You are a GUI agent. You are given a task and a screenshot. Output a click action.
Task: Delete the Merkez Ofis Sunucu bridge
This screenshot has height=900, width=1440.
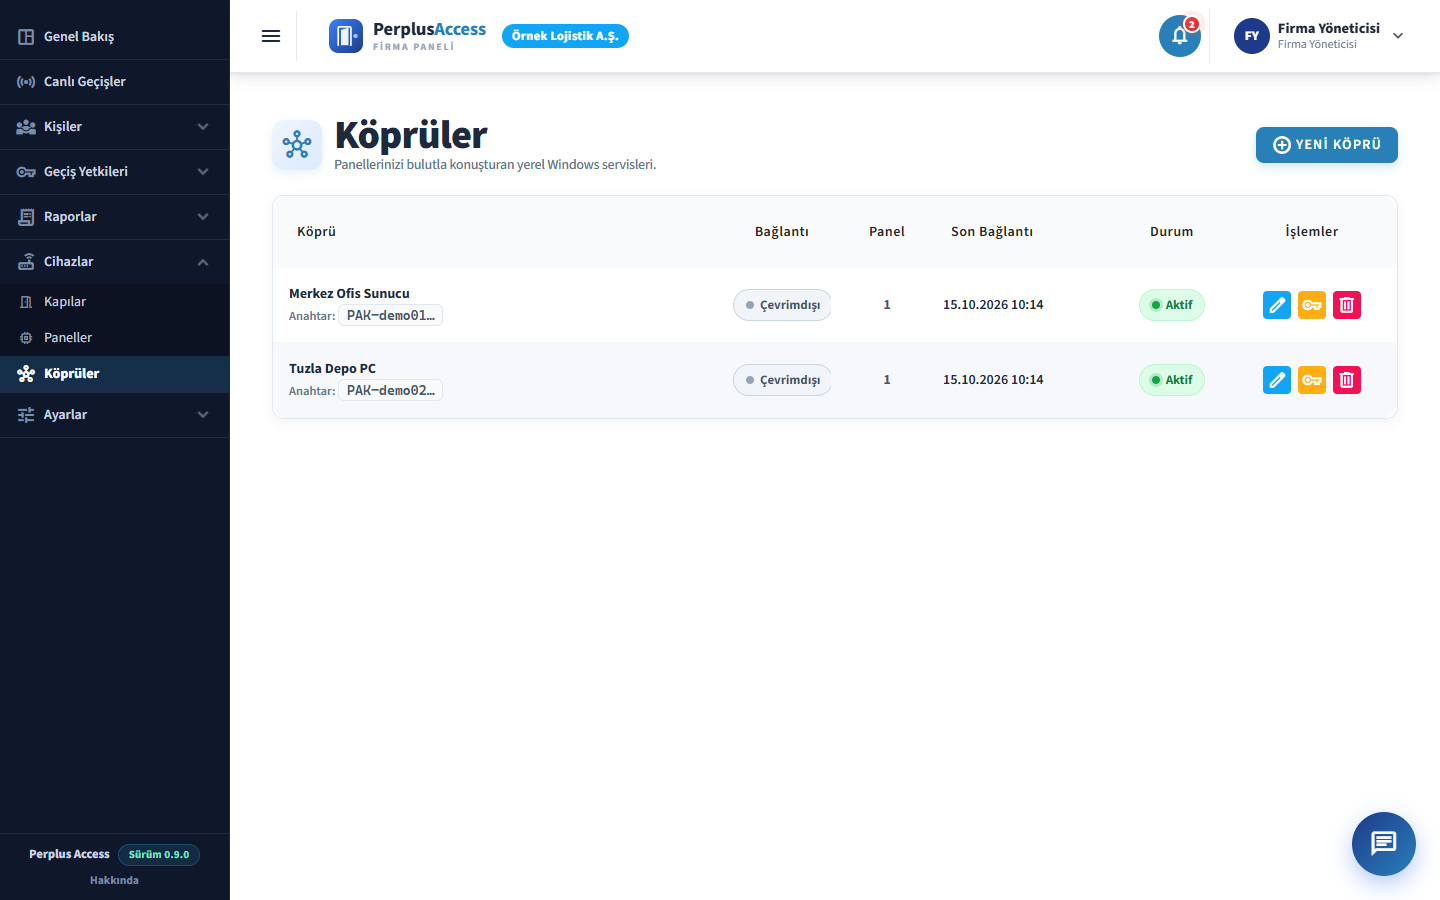coord(1347,305)
